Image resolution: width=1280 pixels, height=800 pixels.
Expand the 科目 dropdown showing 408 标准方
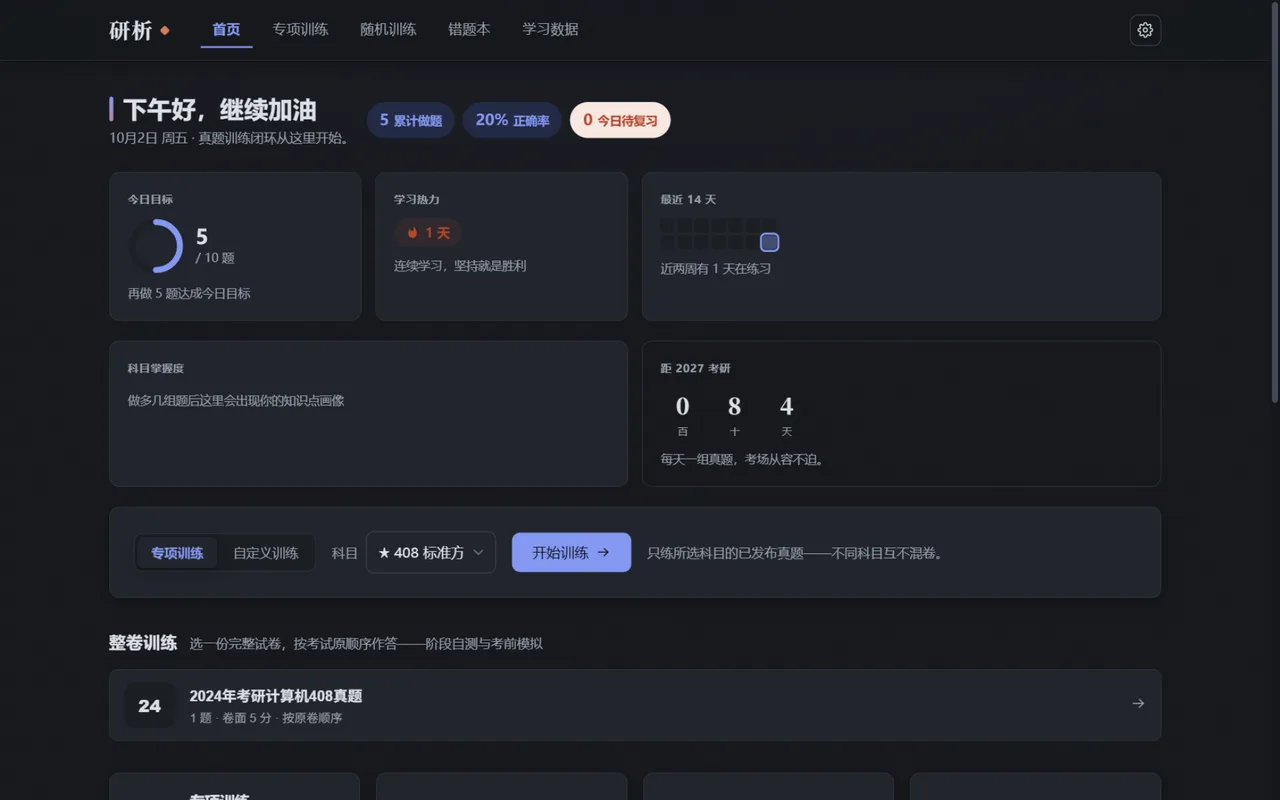click(x=431, y=553)
